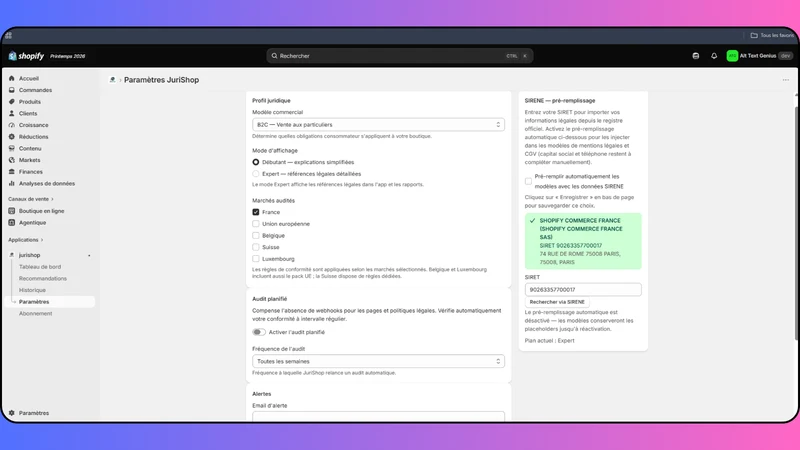
Task: Click the browser apps grid icon
Action: pos(9,36)
